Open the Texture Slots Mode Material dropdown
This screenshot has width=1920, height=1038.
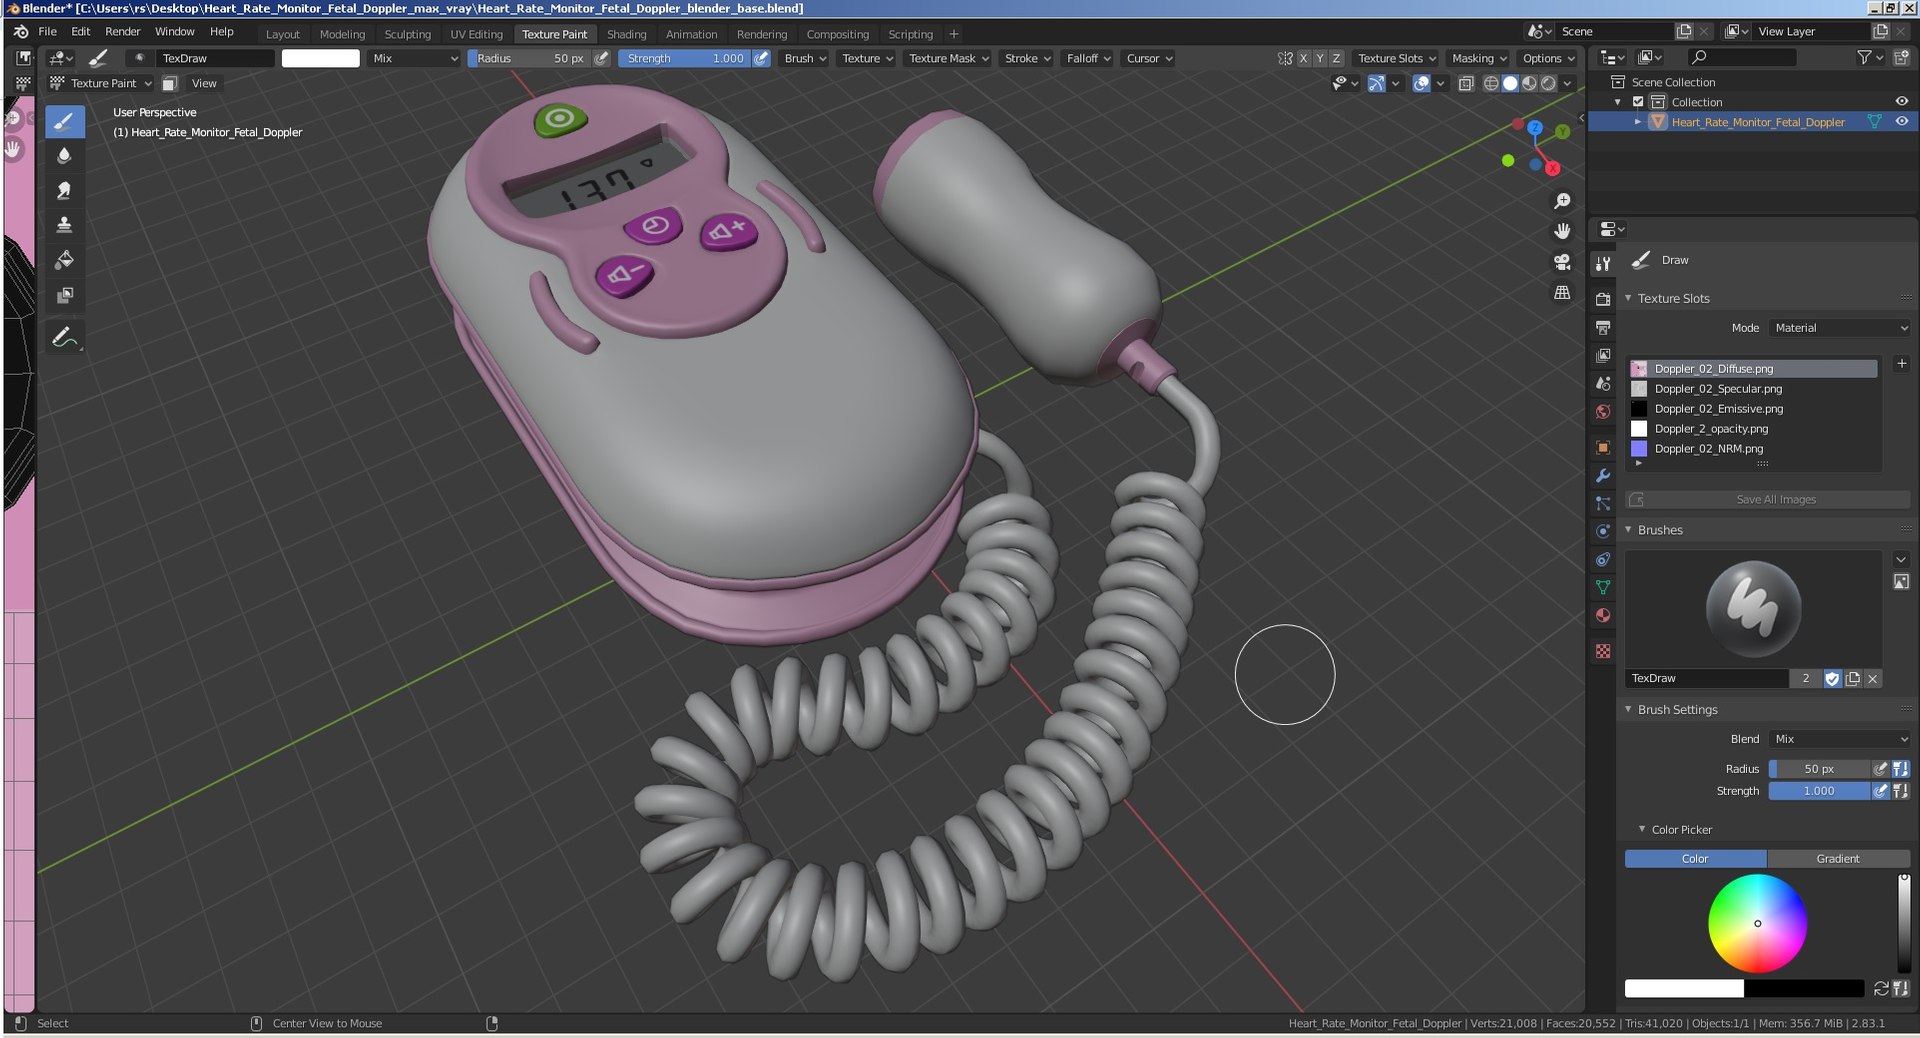[x=1840, y=328]
